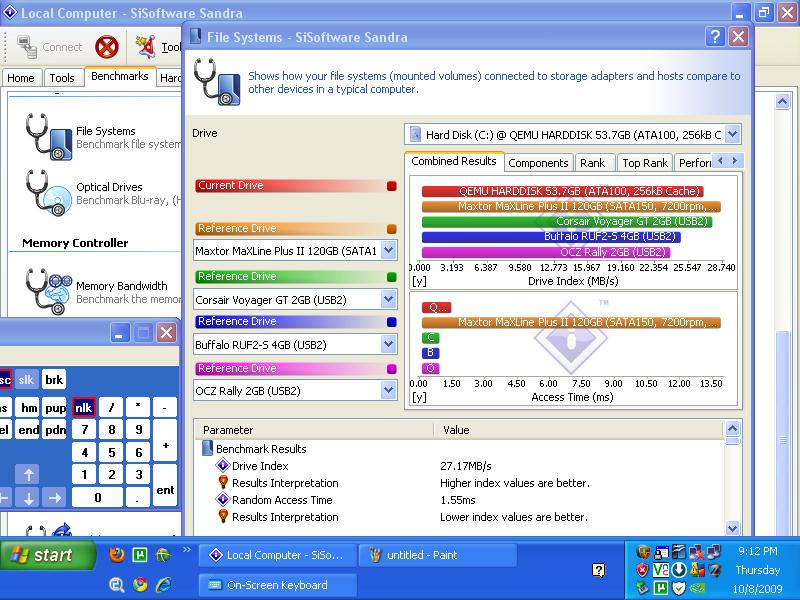Expand the OCZ Rally 2GB reference dropdown

(389, 391)
